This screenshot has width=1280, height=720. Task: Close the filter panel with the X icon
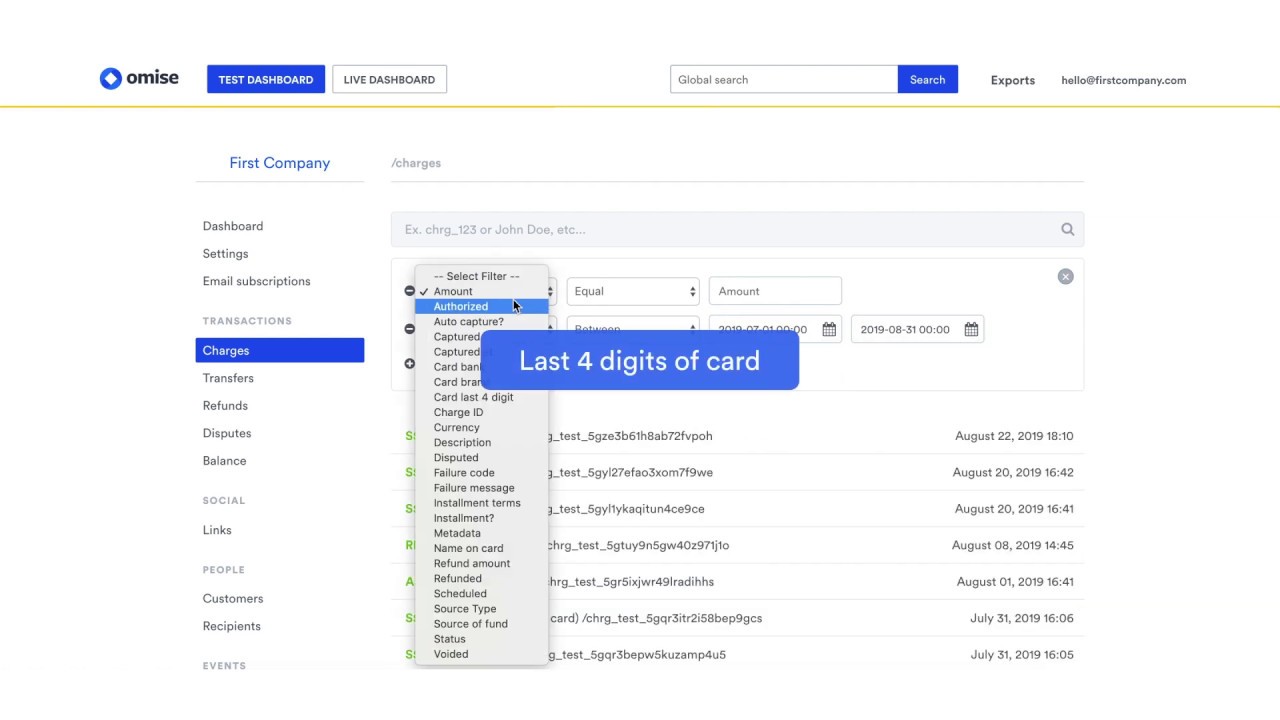coord(1065,276)
